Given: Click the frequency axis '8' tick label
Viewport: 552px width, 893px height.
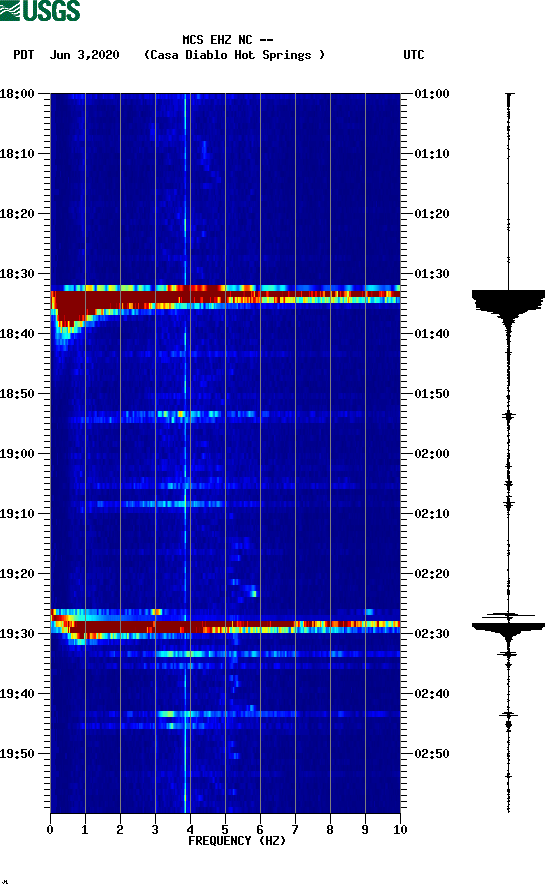Looking at the screenshot, I should (x=330, y=830).
